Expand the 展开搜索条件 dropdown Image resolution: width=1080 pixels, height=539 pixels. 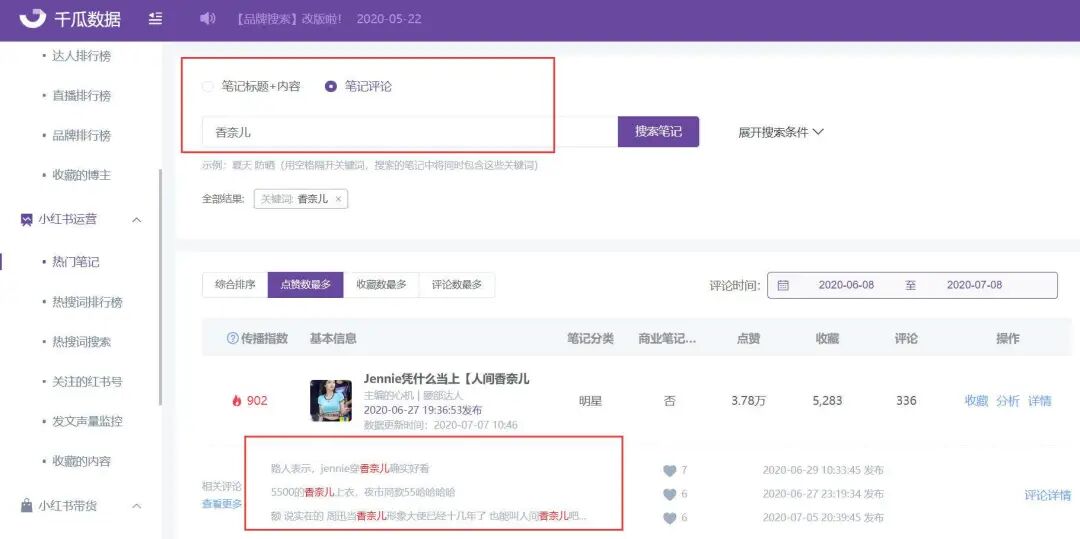tap(781, 132)
